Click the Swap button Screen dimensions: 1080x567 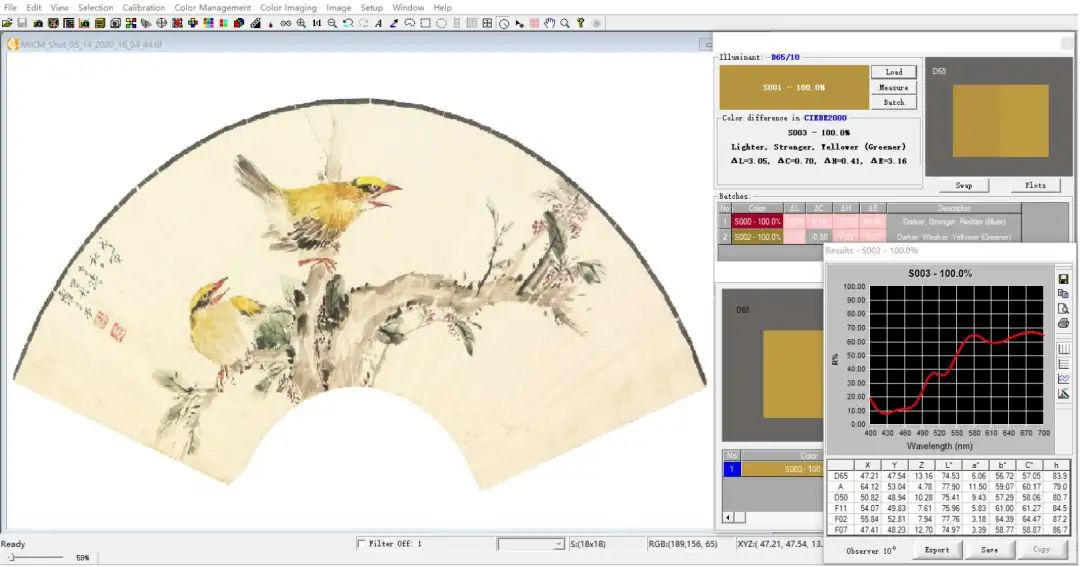(x=964, y=185)
